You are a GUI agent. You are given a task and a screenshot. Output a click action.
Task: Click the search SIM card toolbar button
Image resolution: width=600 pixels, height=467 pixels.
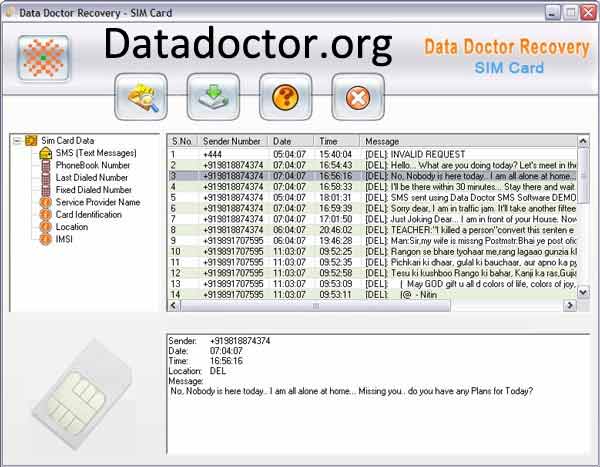[x=141, y=97]
